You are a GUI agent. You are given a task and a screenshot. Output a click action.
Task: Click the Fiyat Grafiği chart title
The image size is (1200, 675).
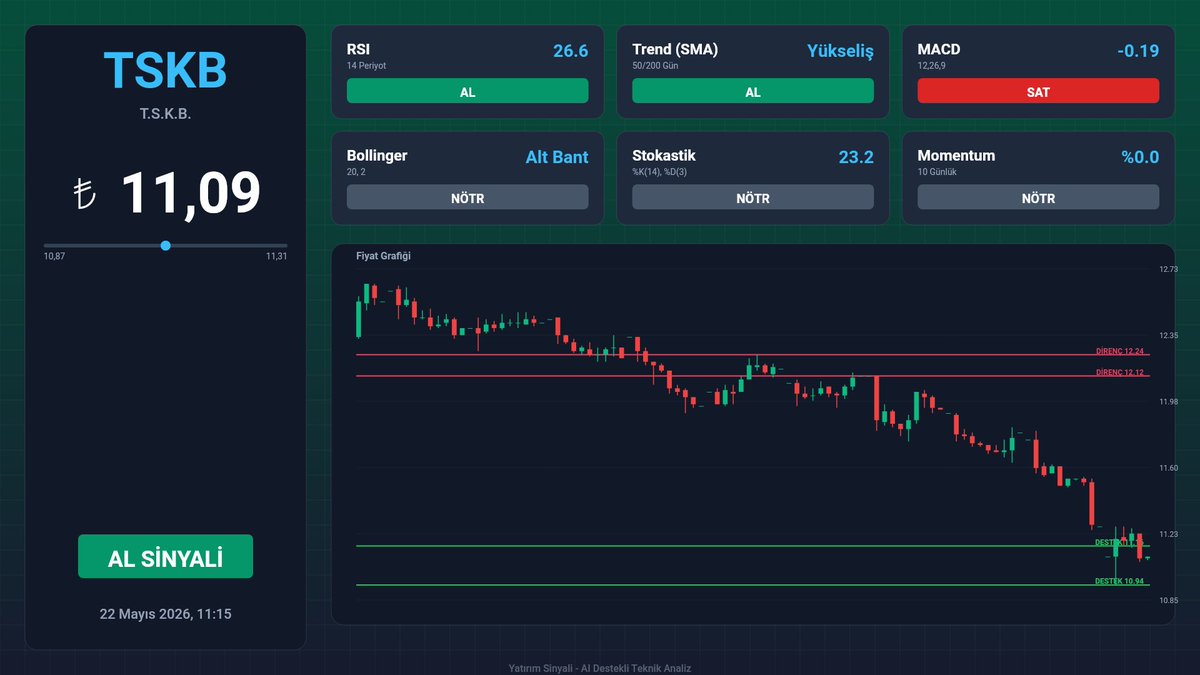click(x=383, y=256)
